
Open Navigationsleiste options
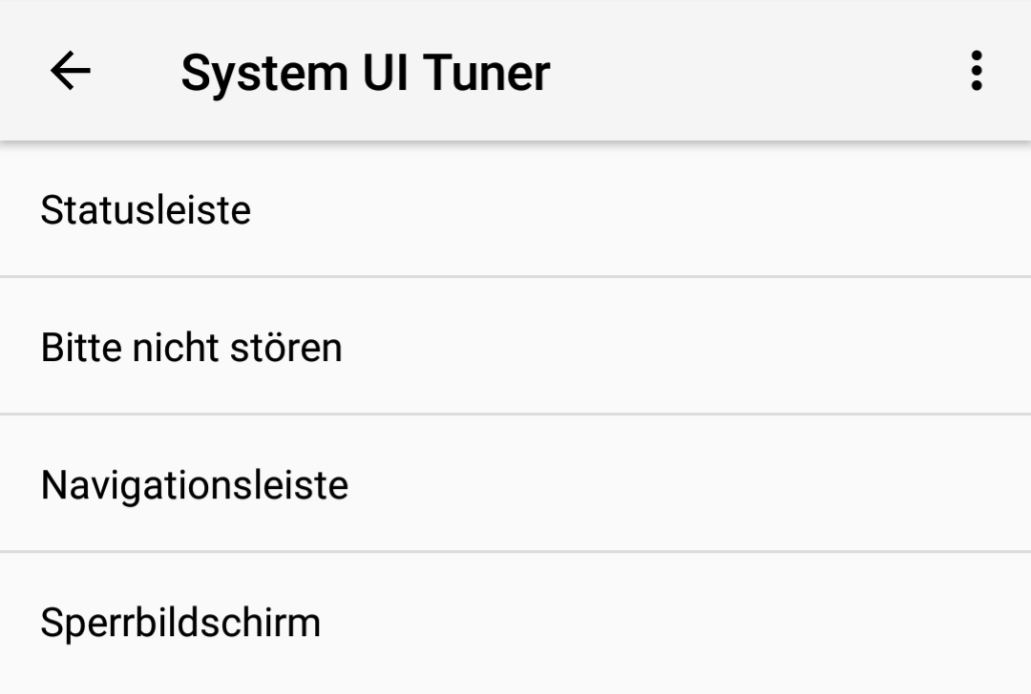195,486
